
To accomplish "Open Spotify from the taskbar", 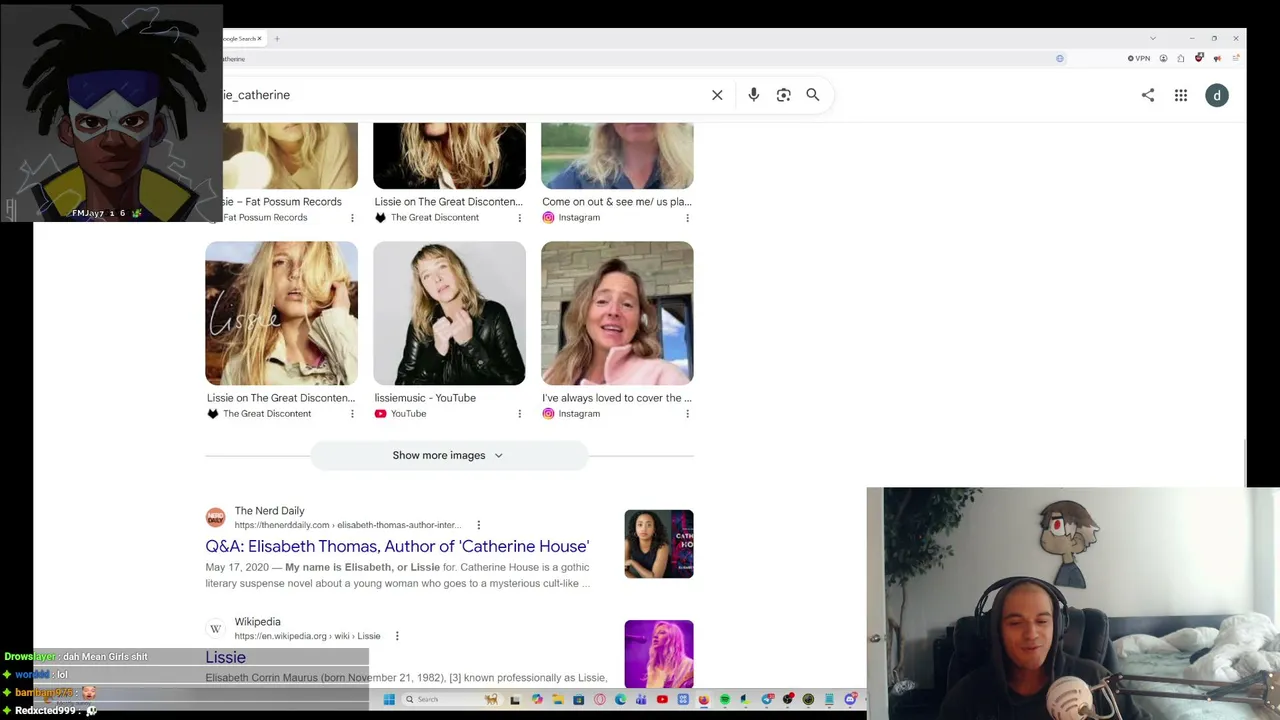I will [725, 700].
